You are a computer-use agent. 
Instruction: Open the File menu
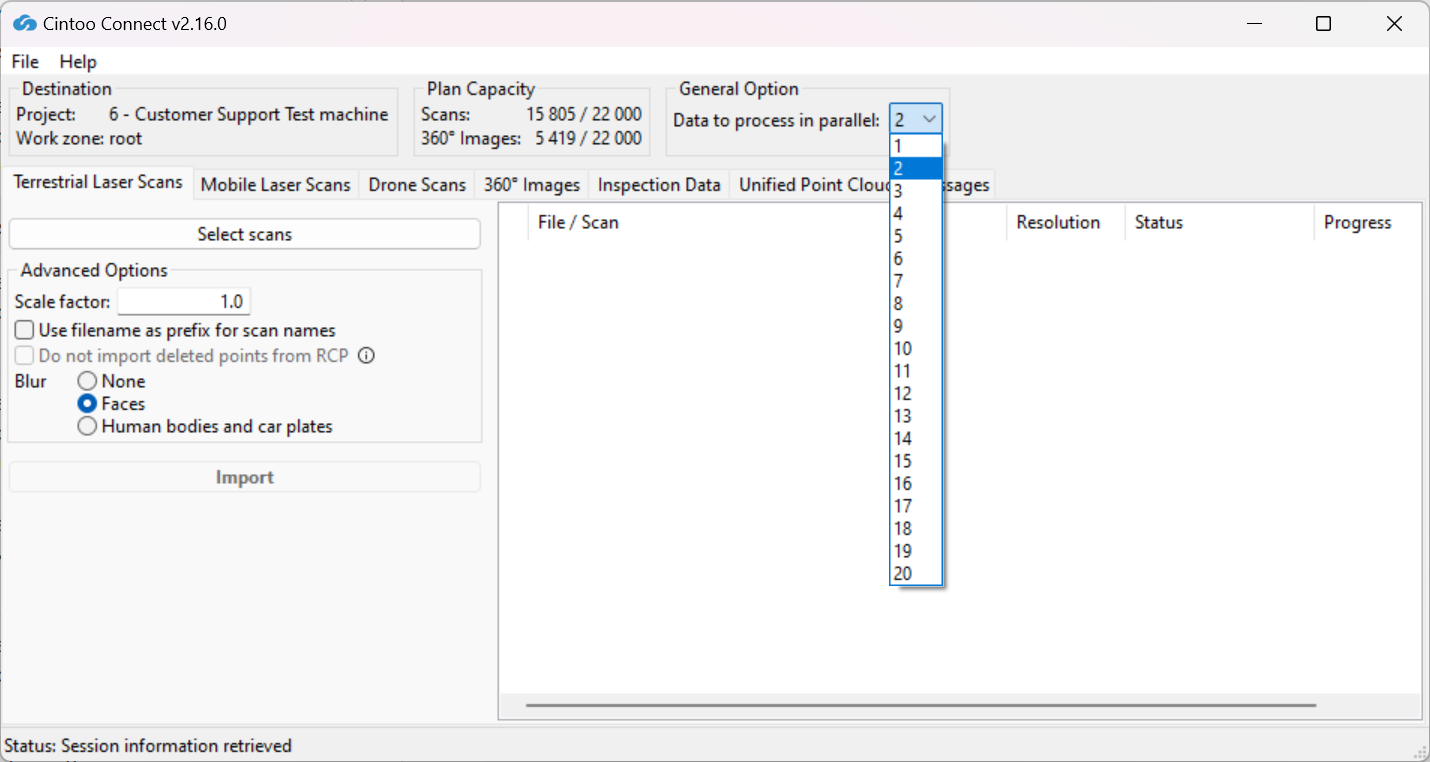[x=25, y=62]
